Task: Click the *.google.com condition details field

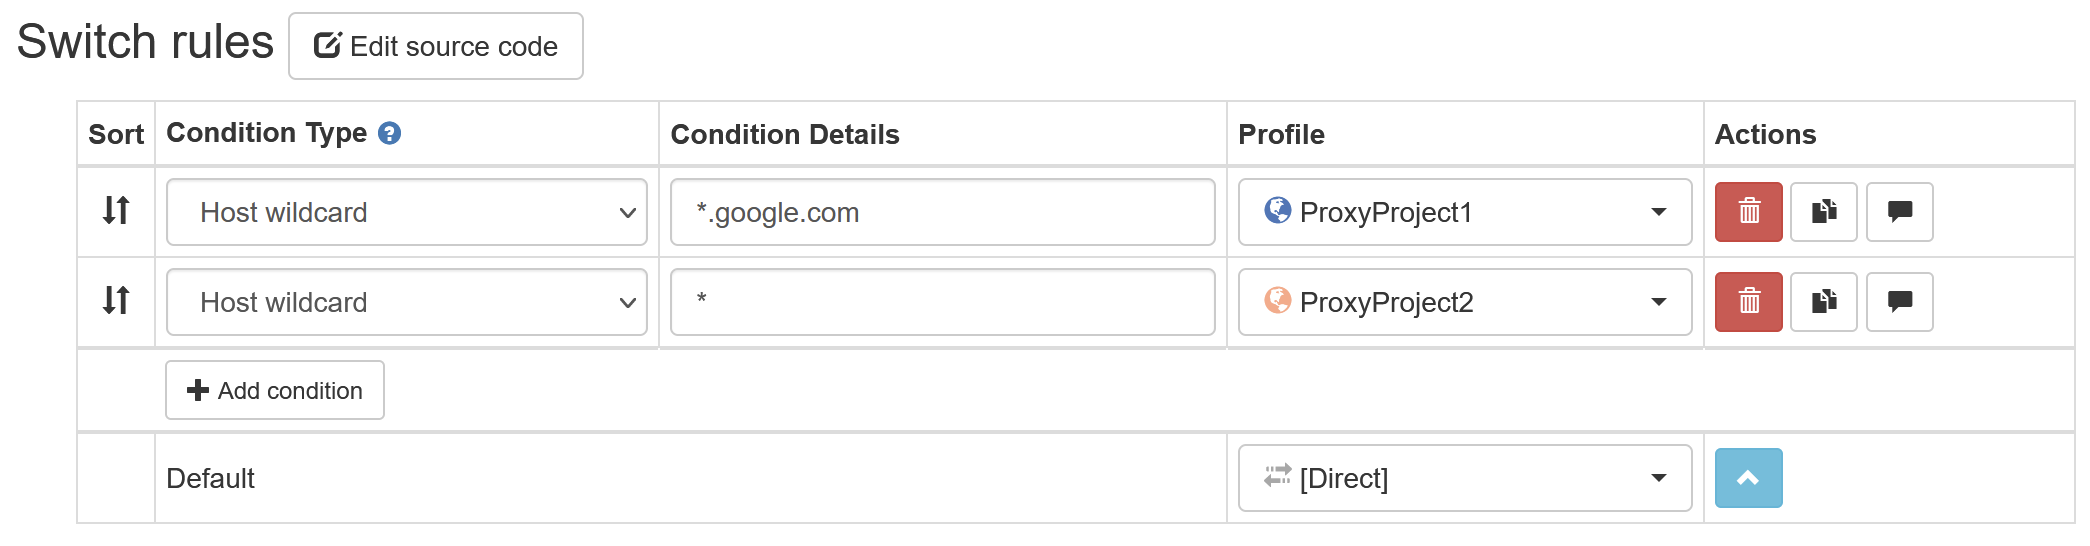Action: [942, 212]
